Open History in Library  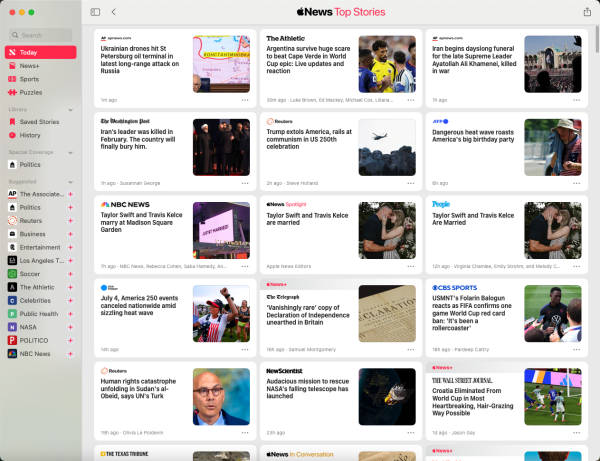click(x=41, y=135)
